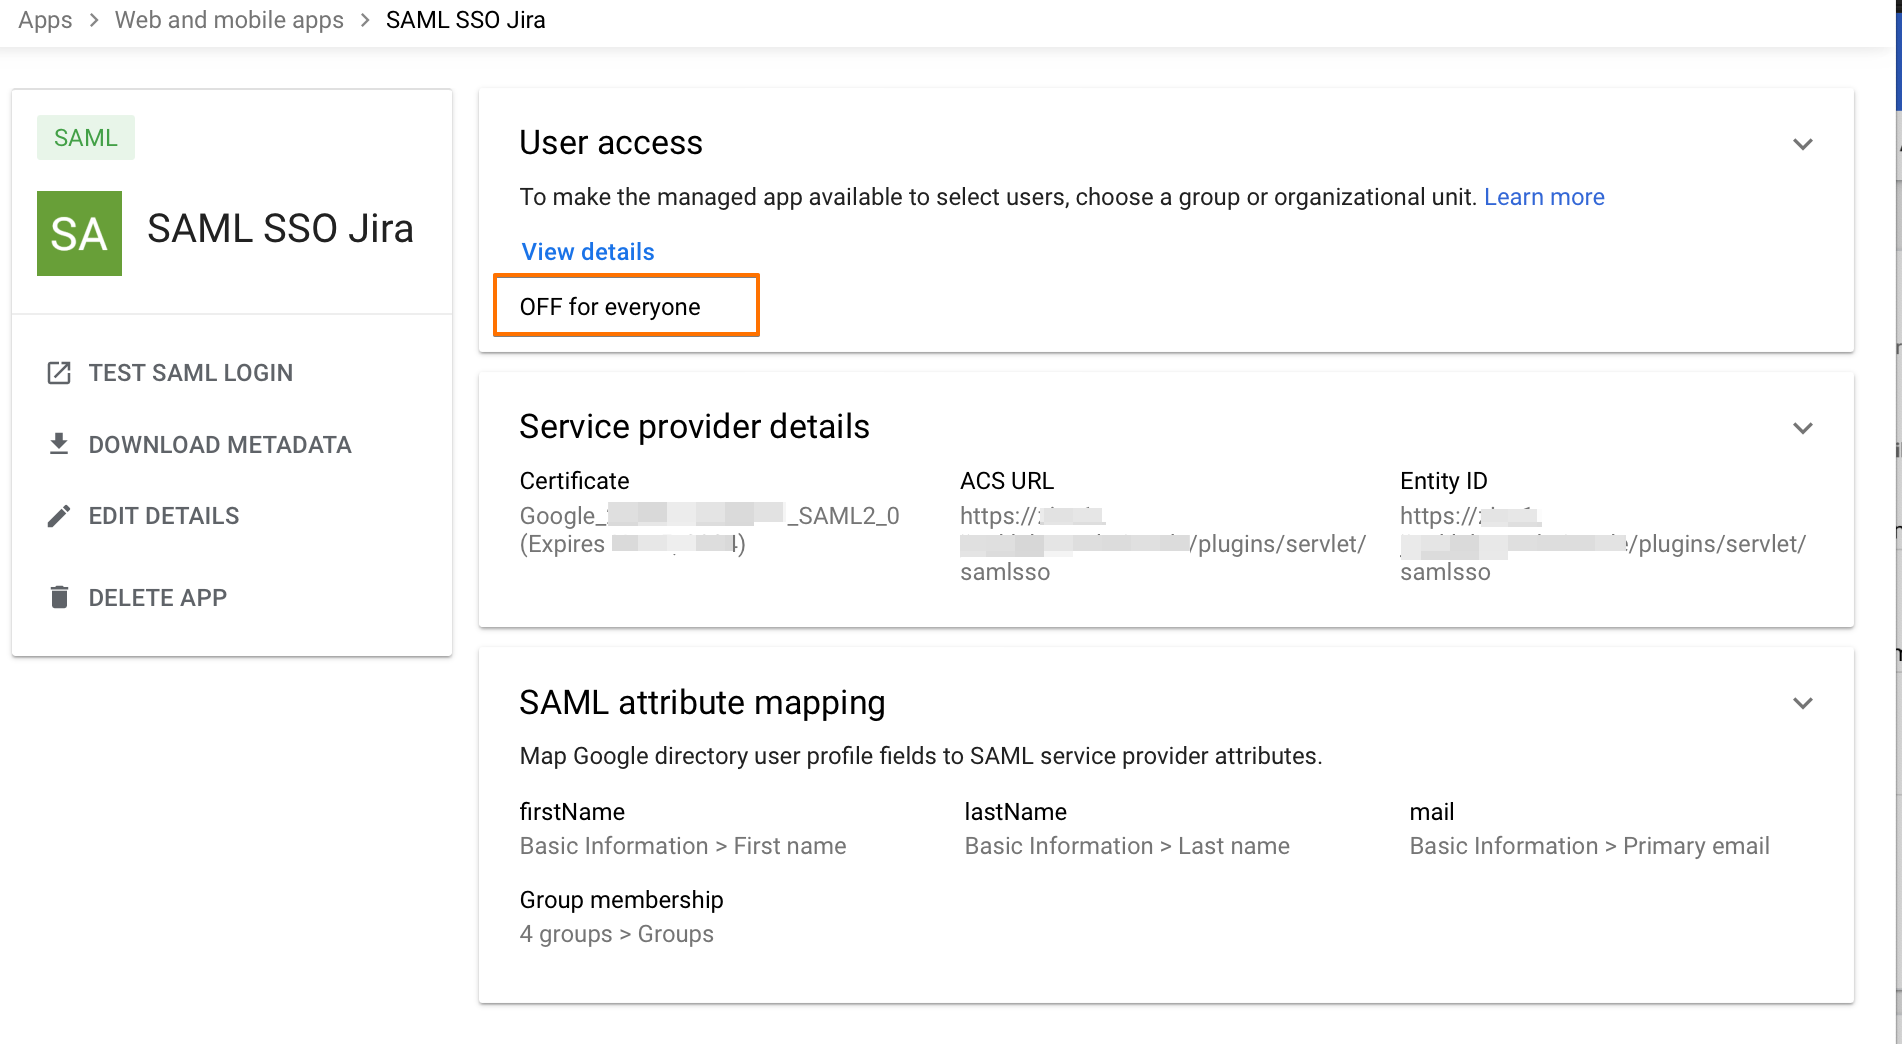Go to Web and mobile apps breadcrumb
Screen dimensions: 1902x1044
click(x=229, y=20)
